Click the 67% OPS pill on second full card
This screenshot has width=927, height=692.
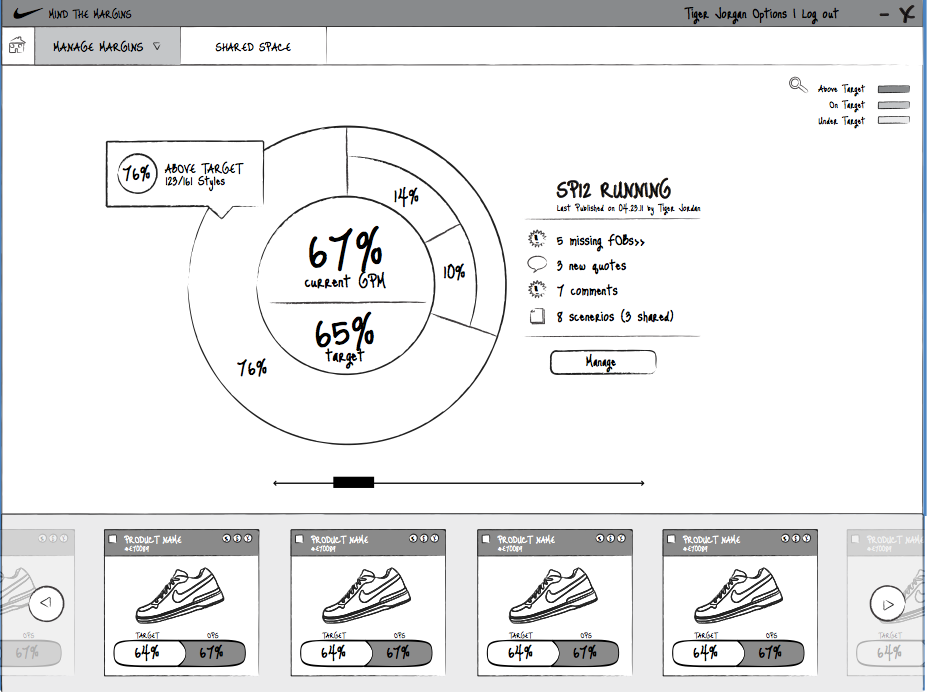(x=398, y=653)
